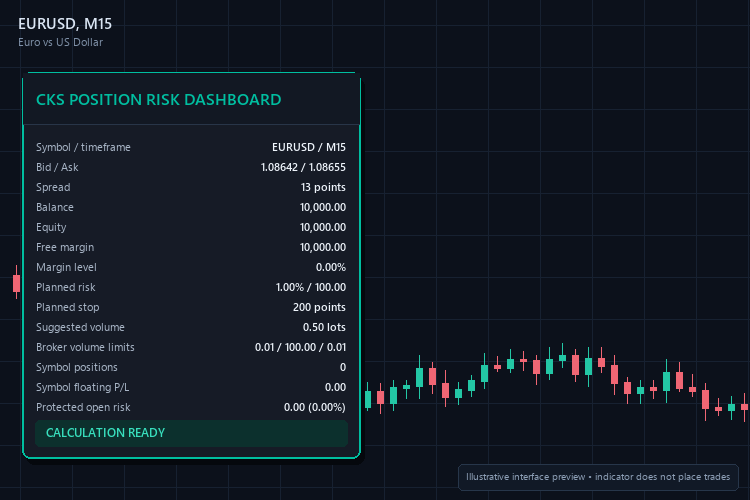Click the 'Euro vs US Dollar' subtitle
Viewport: 750px width, 500px height.
[x=61, y=42]
